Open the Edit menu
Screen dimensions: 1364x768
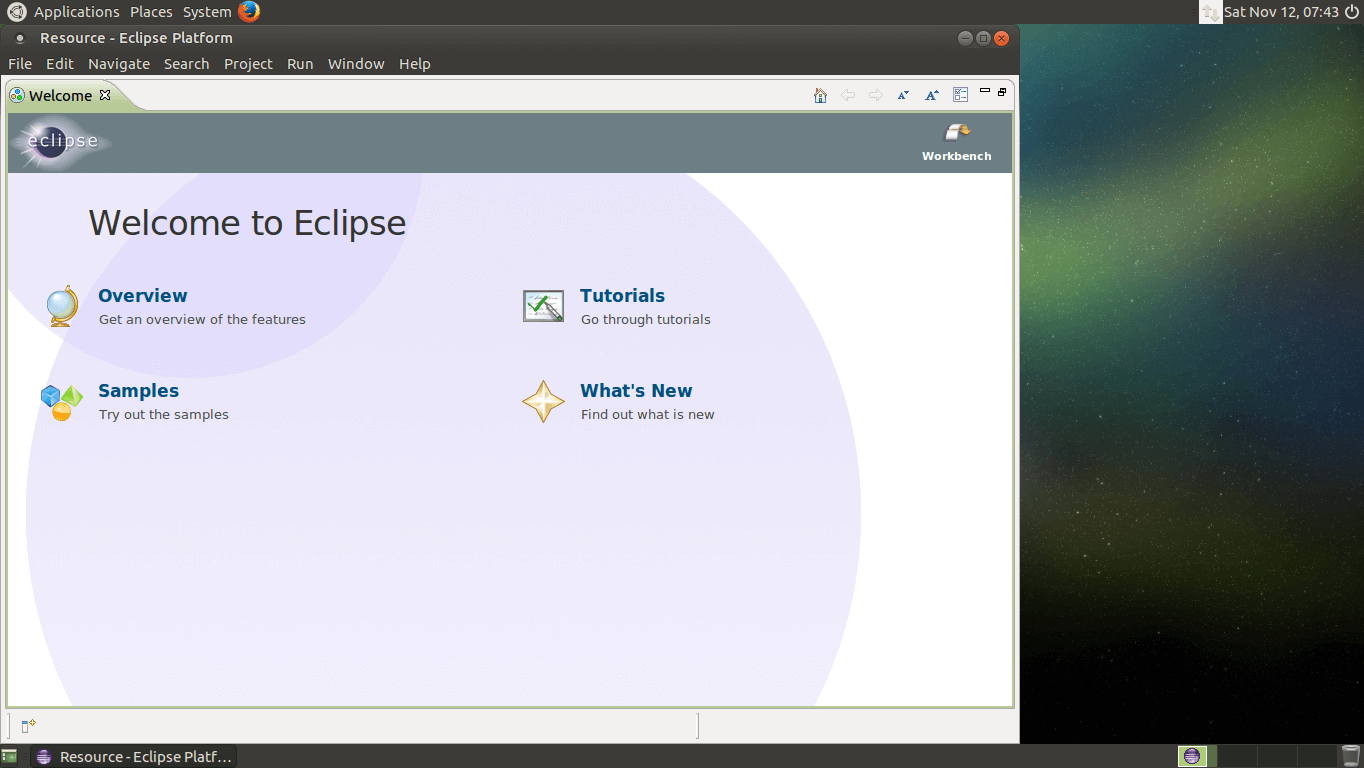(60, 64)
